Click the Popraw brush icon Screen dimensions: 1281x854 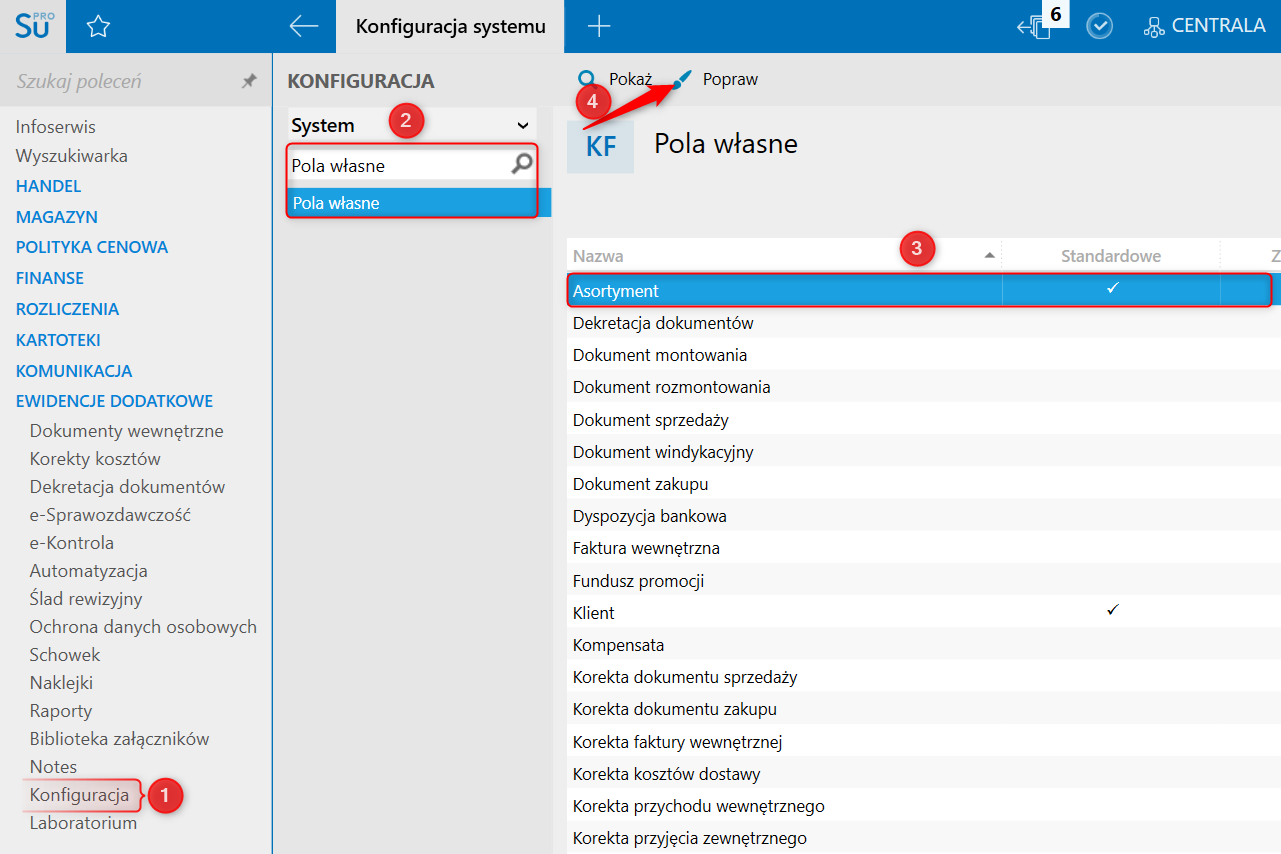[x=682, y=80]
